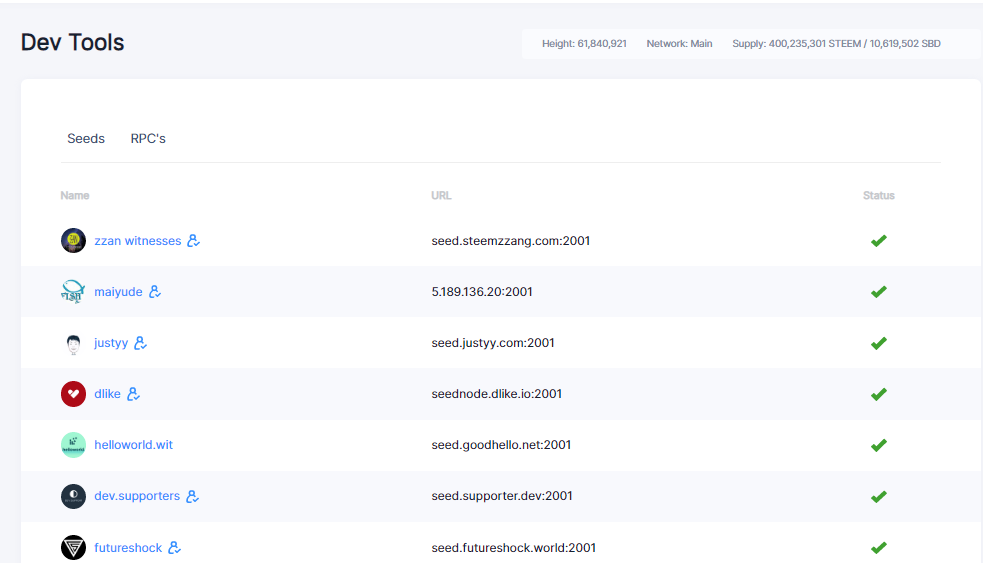Click verified-user icon beside futureshock

pos(174,547)
